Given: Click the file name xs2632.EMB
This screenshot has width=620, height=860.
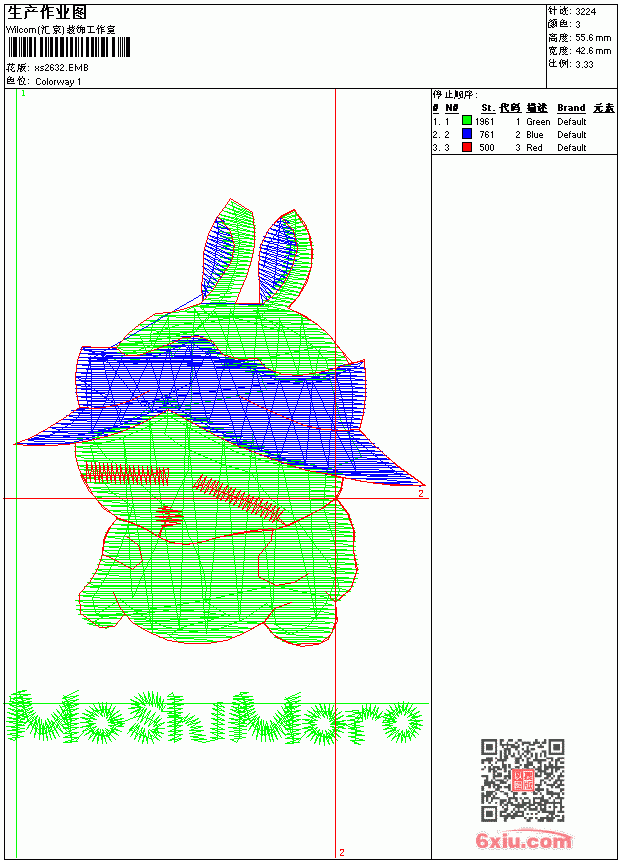Looking at the screenshot, I should 61,68.
